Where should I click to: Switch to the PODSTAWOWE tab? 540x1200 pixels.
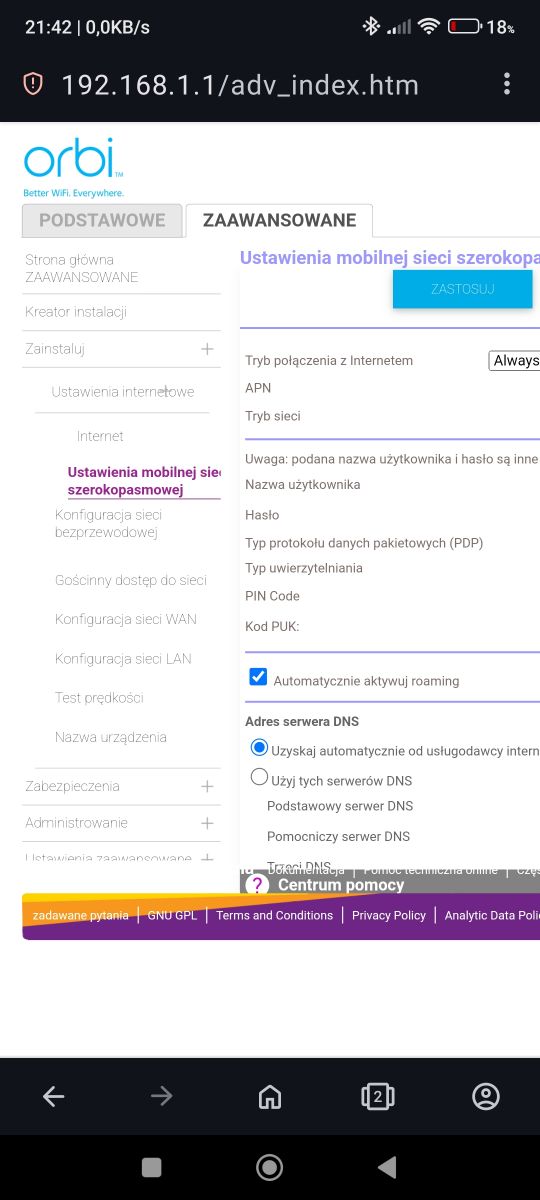click(x=102, y=220)
